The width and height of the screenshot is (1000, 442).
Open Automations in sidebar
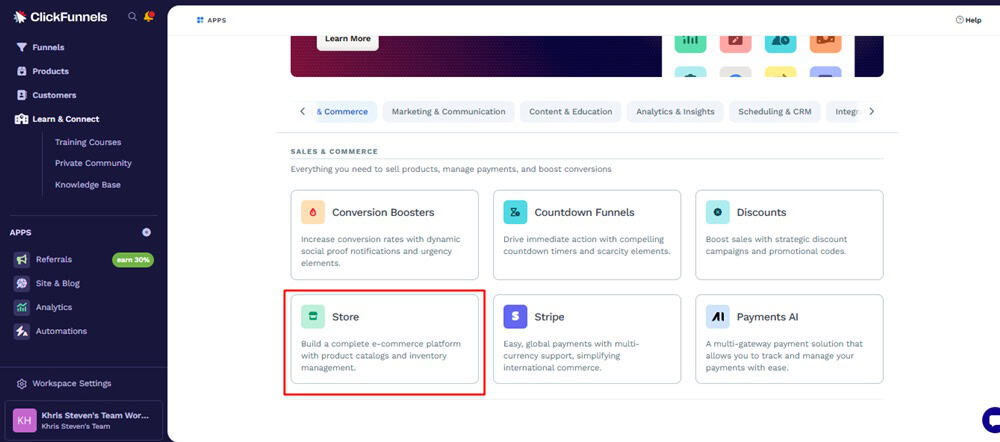pyautogui.click(x=61, y=331)
